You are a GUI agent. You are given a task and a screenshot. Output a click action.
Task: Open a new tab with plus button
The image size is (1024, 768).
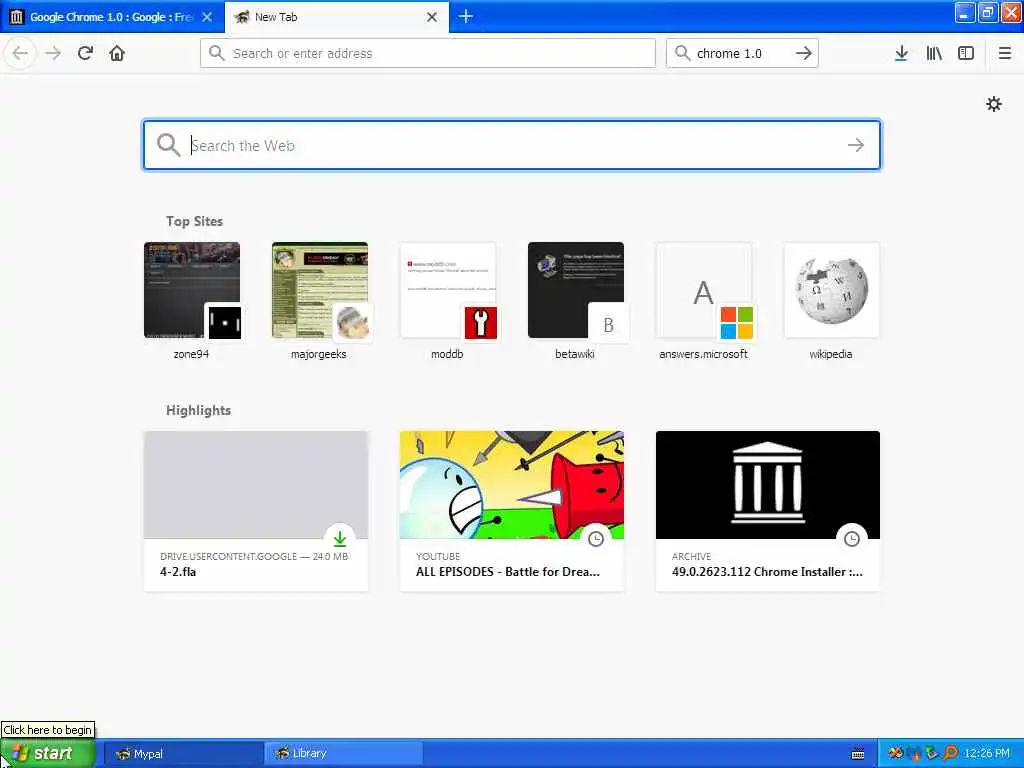coord(466,16)
